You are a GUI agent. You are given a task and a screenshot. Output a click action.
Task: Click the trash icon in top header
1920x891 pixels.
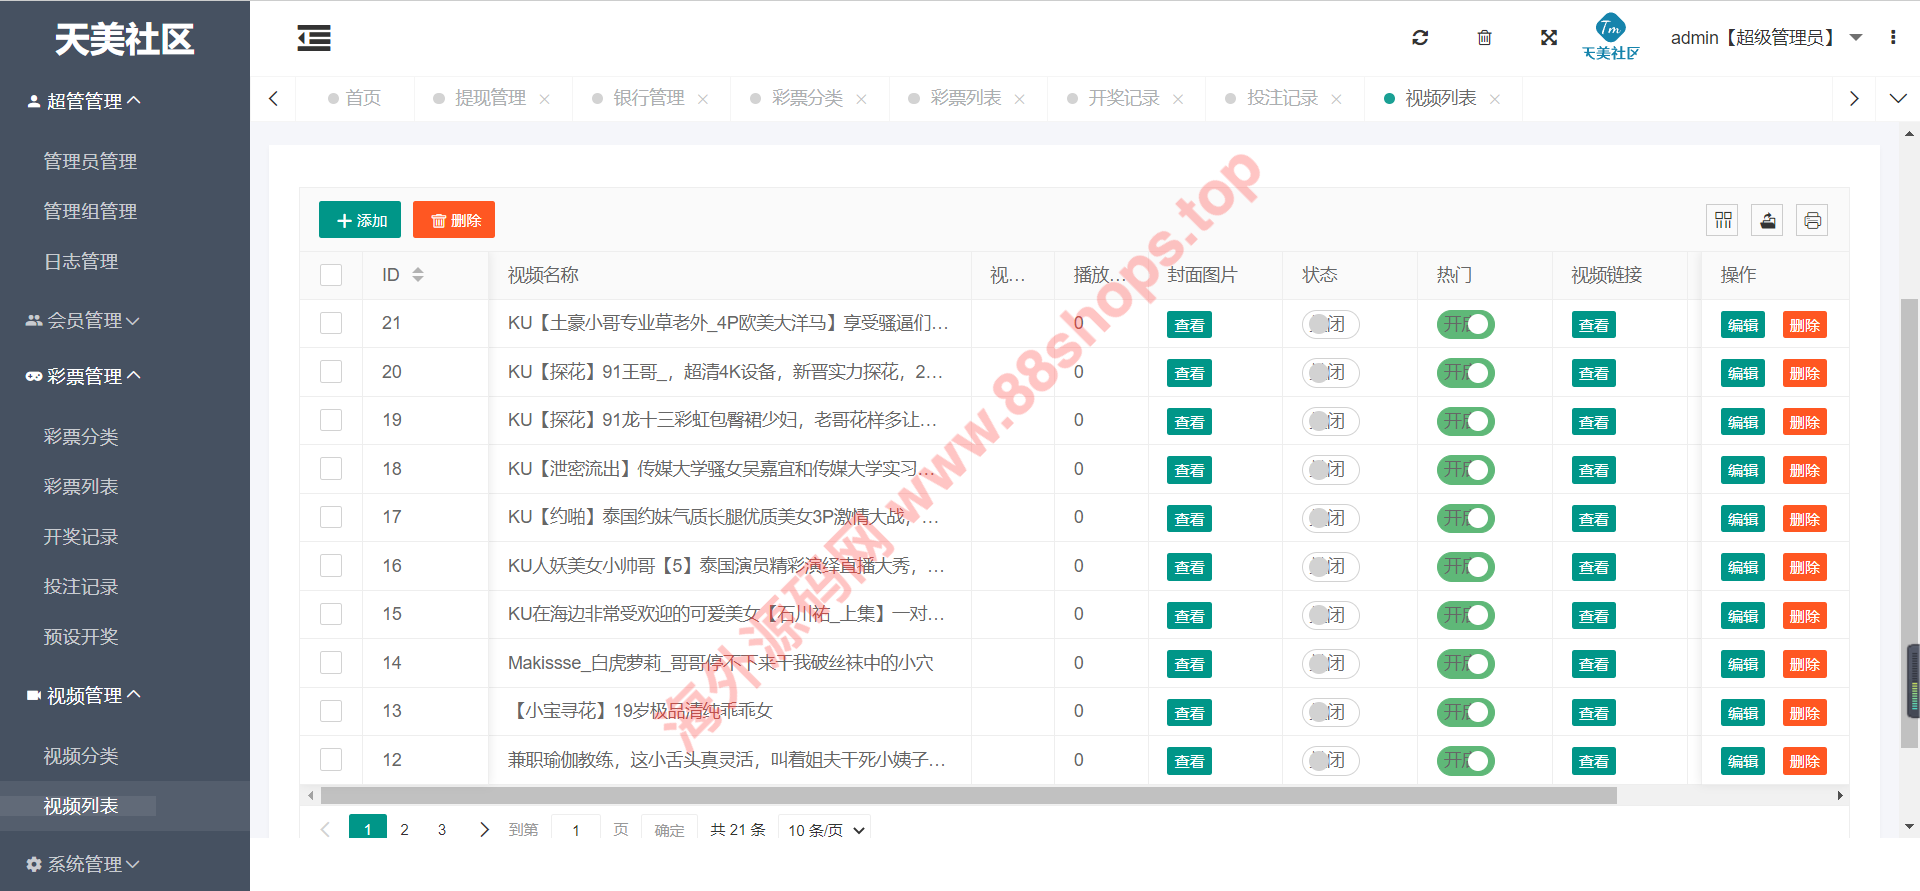pyautogui.click(x=1484, y=38)
